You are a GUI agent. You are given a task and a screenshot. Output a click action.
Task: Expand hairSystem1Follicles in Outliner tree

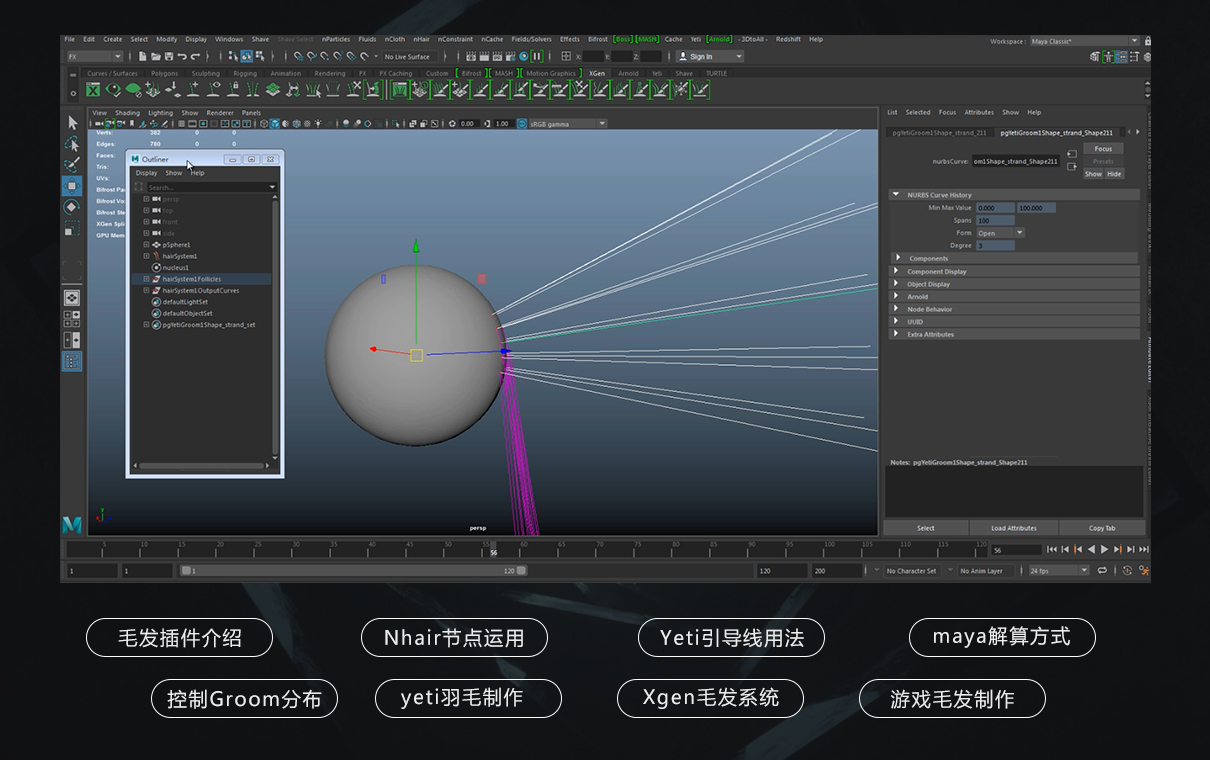(146, 279)
